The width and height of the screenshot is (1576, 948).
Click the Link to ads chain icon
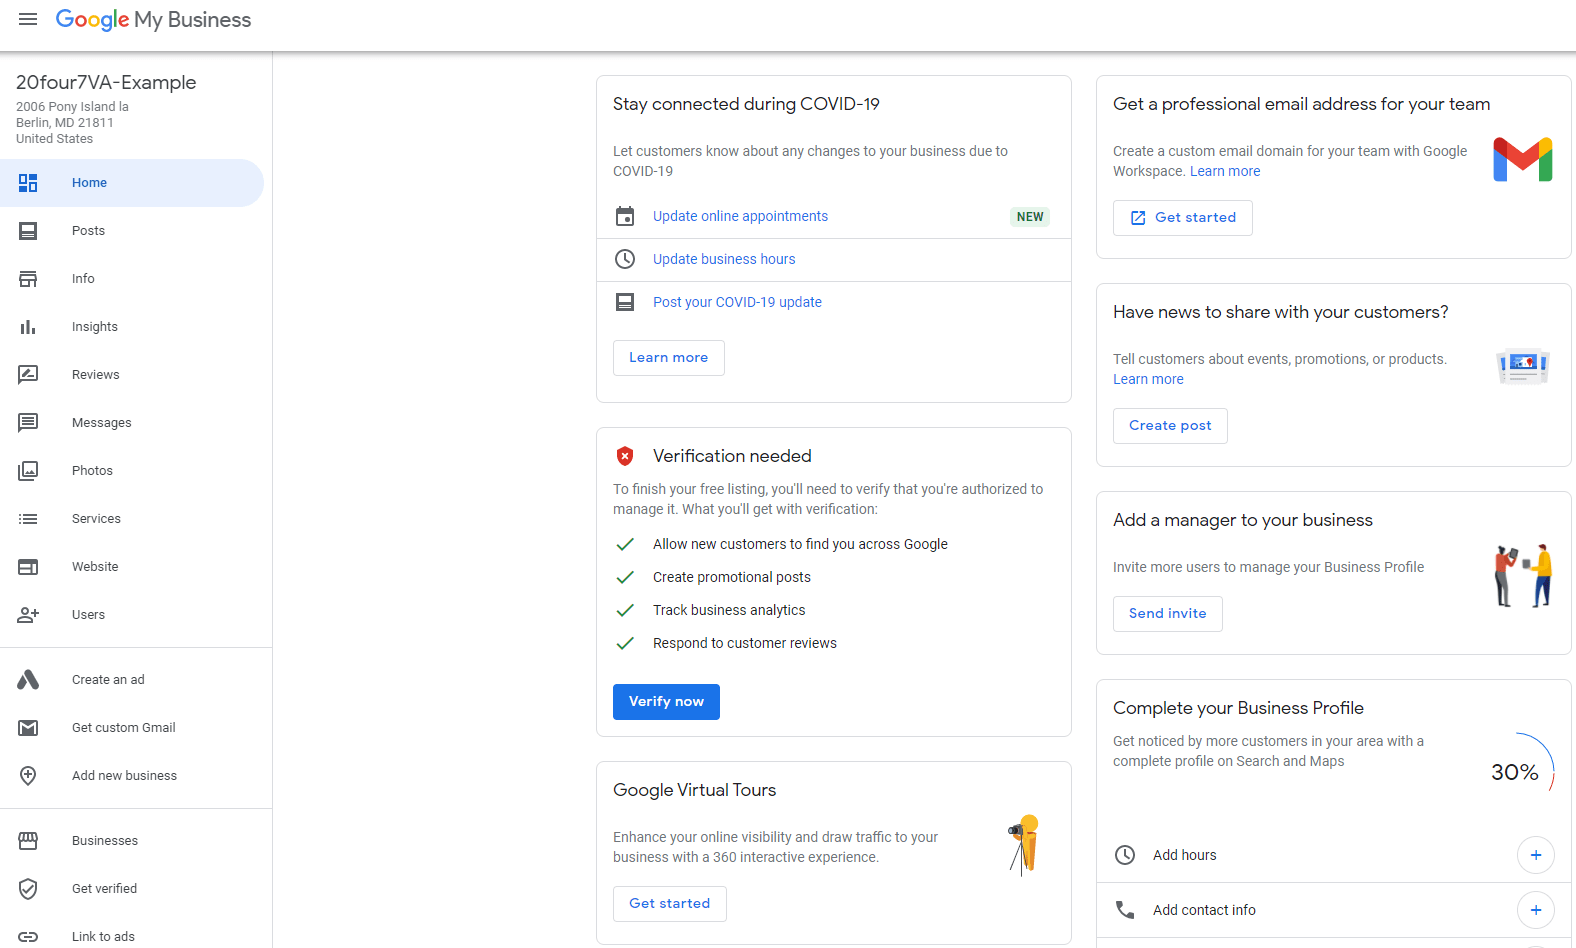(x=28, y=937)
